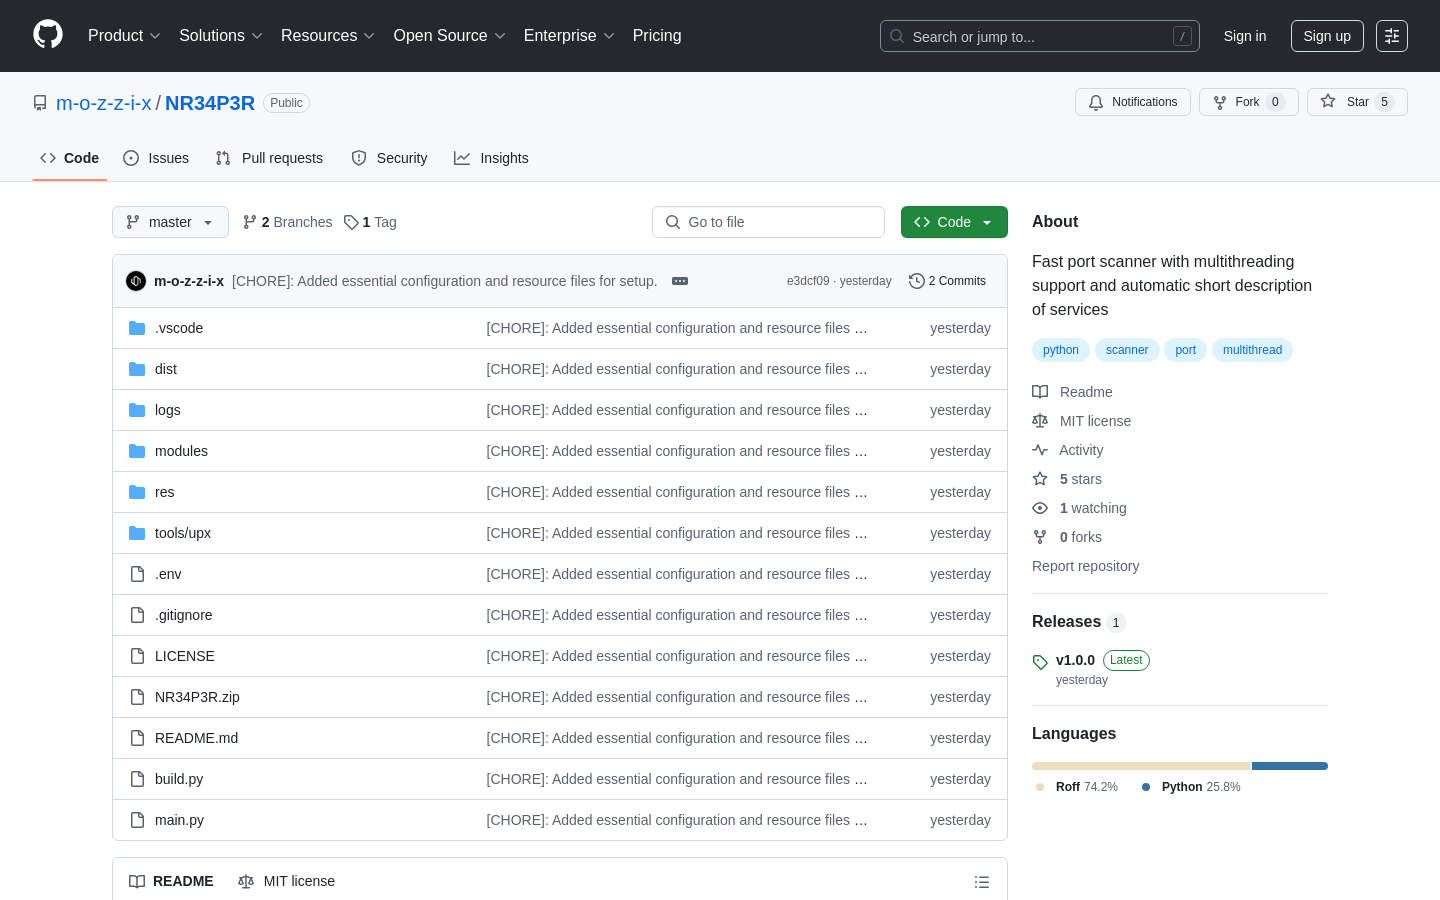Open the res folder
1440x900 pixels.
pos(165,492)
